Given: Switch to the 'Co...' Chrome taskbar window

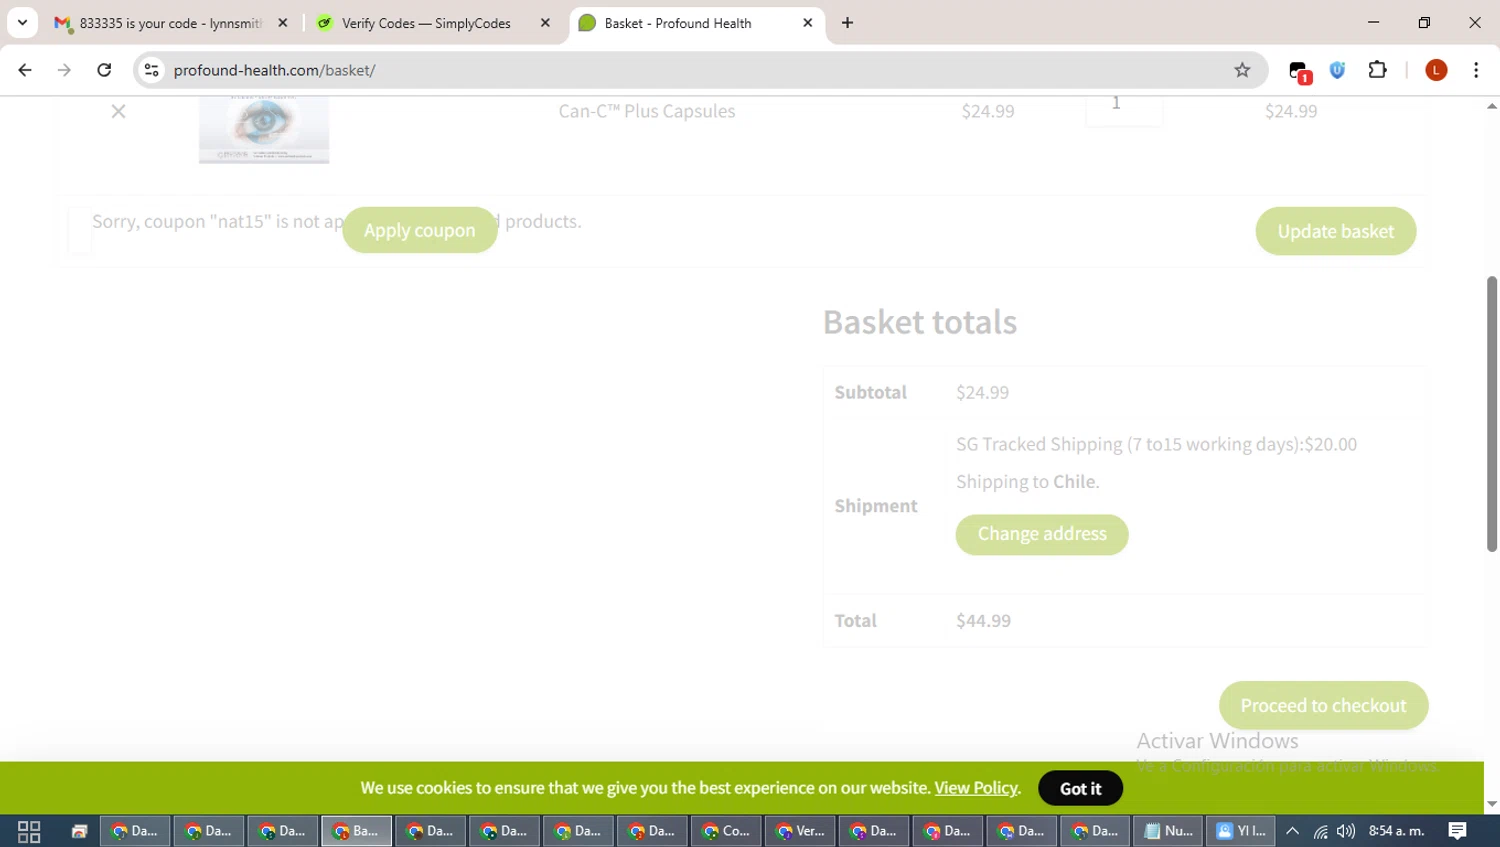Looking at the screenshot, I should point(726,831).
